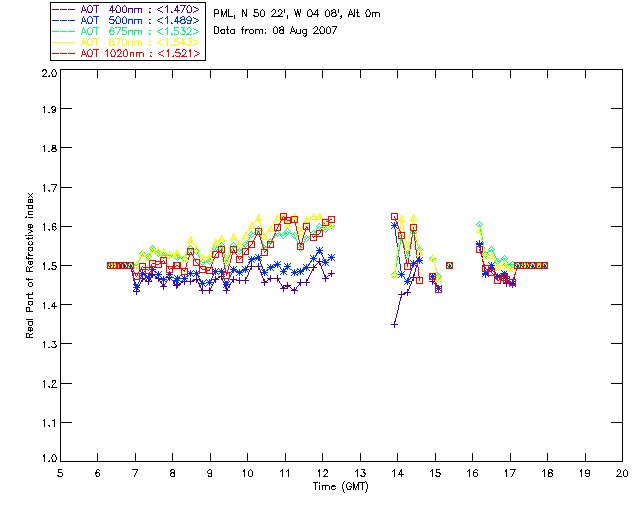Click the 'Data from: 08 Aug 2007' text
This screenshot has width=640, height=512.
click(275, 31)
